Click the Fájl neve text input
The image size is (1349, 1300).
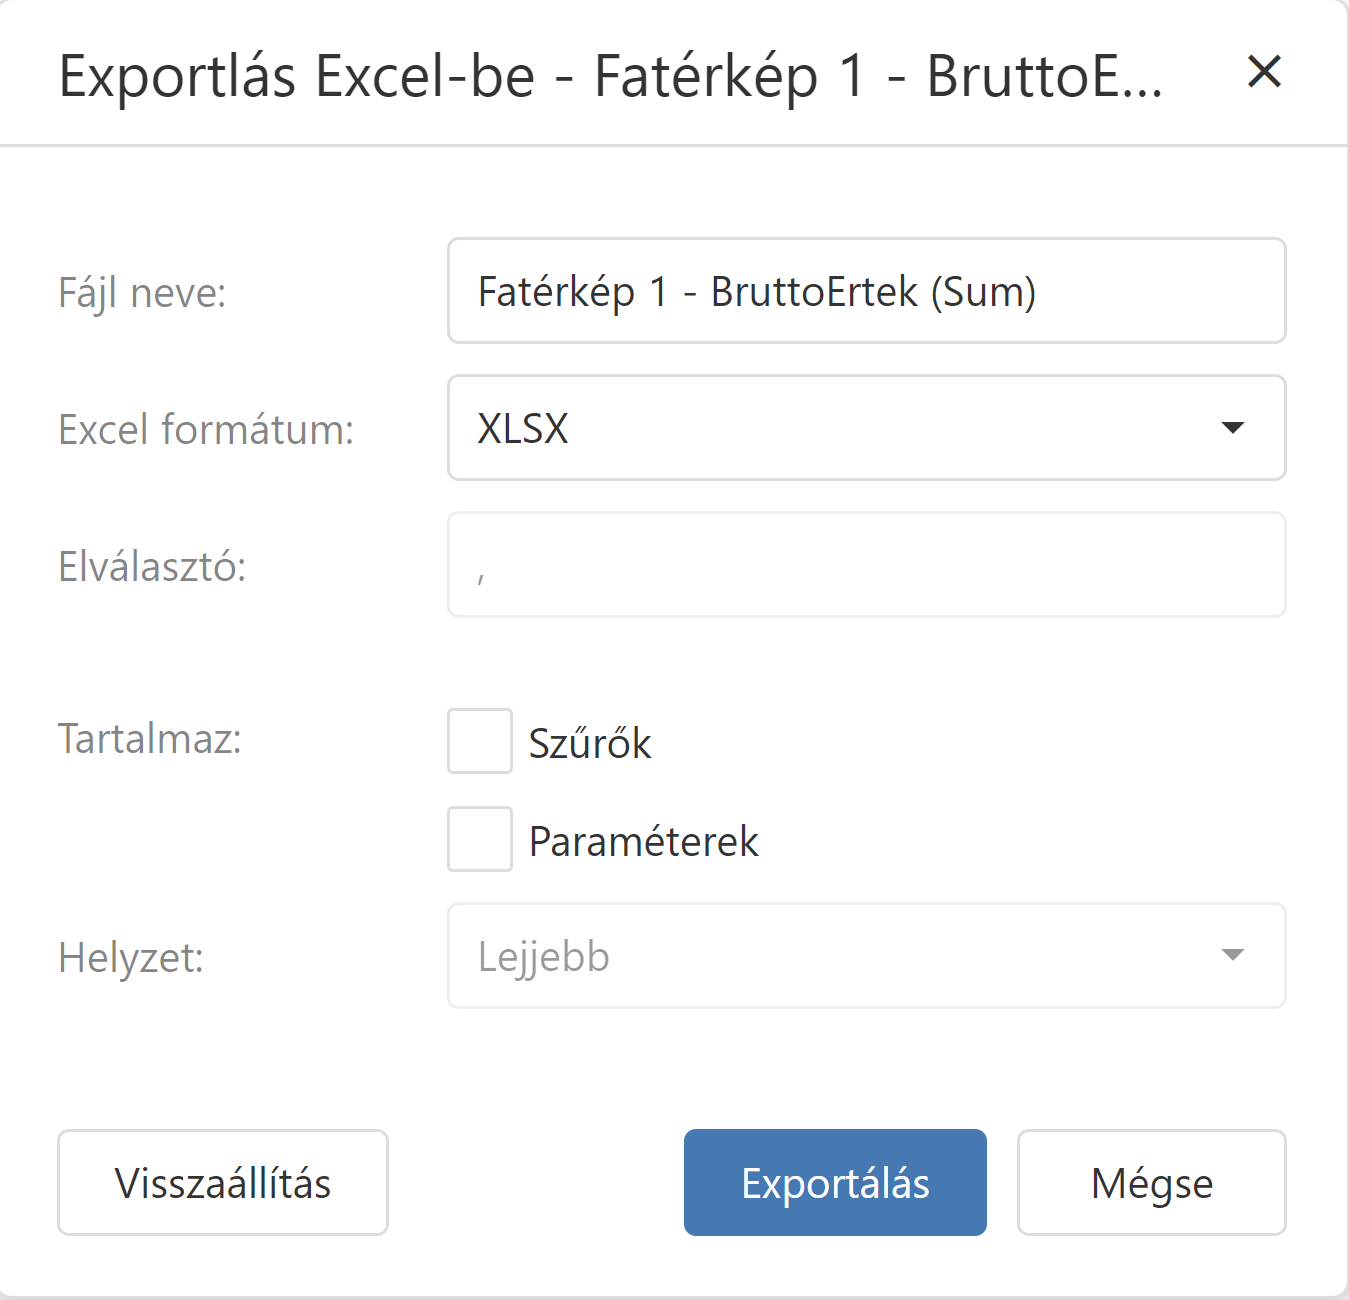866,291
